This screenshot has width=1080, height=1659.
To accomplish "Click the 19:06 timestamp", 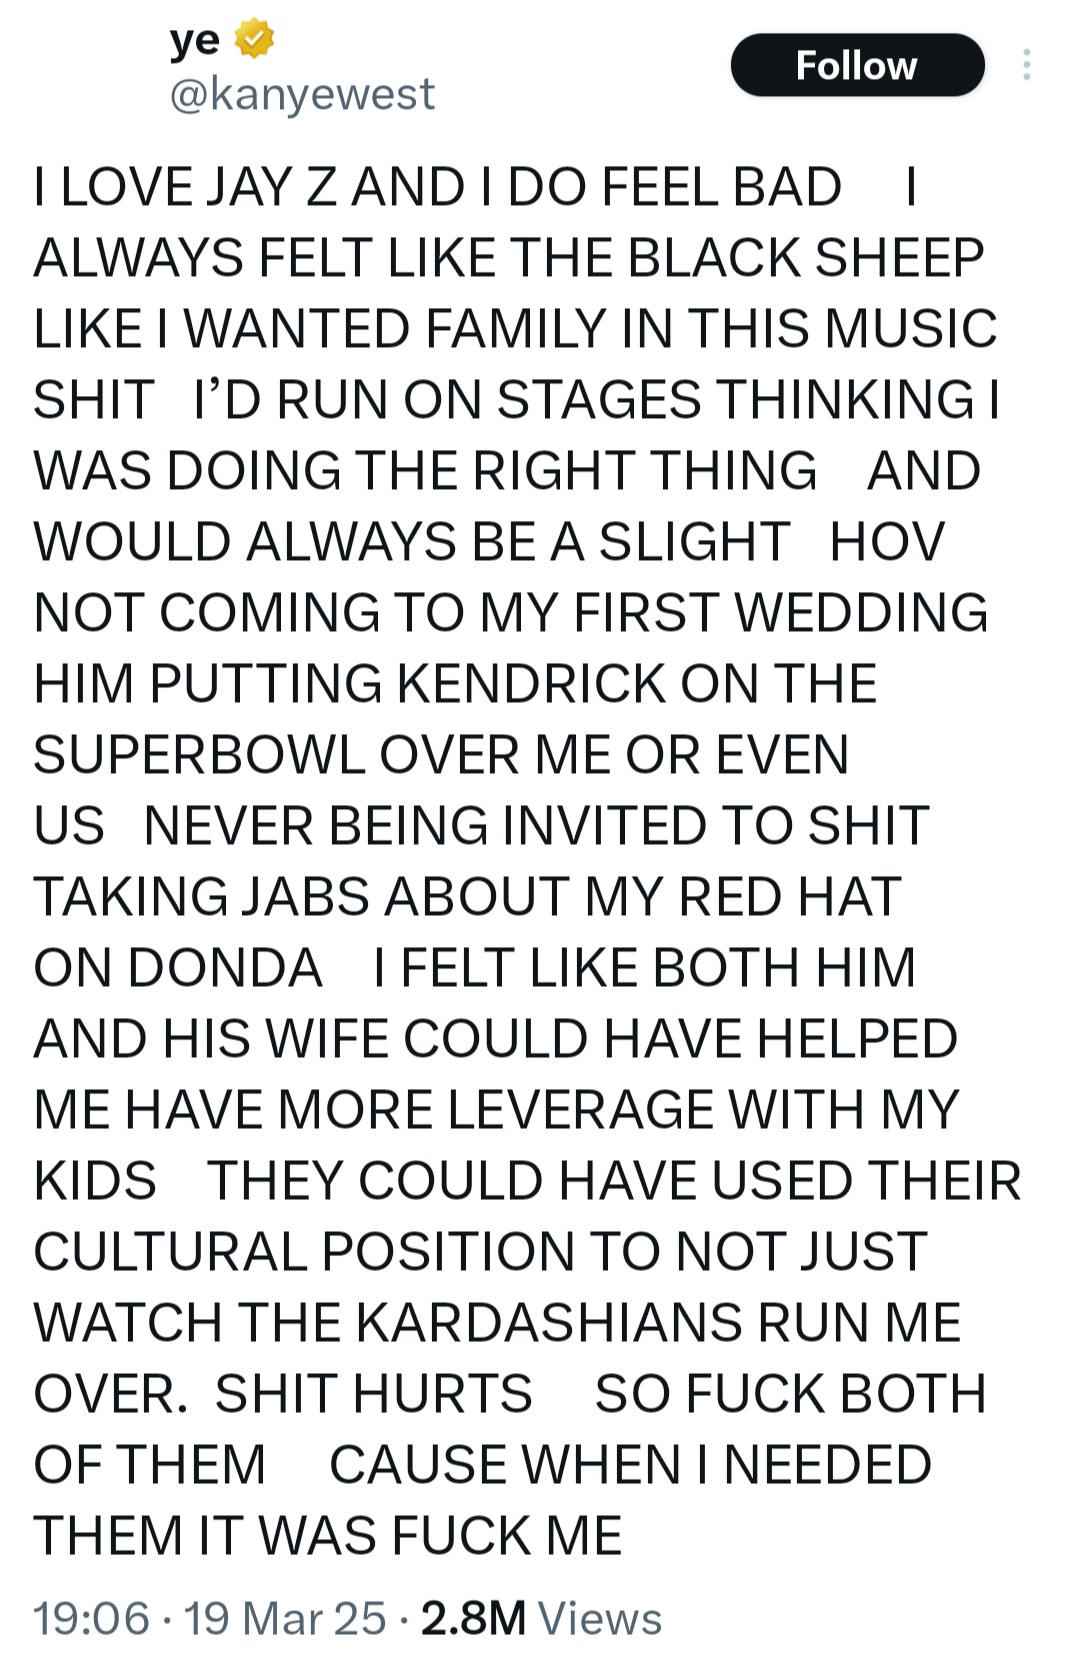I will 91,1618.
